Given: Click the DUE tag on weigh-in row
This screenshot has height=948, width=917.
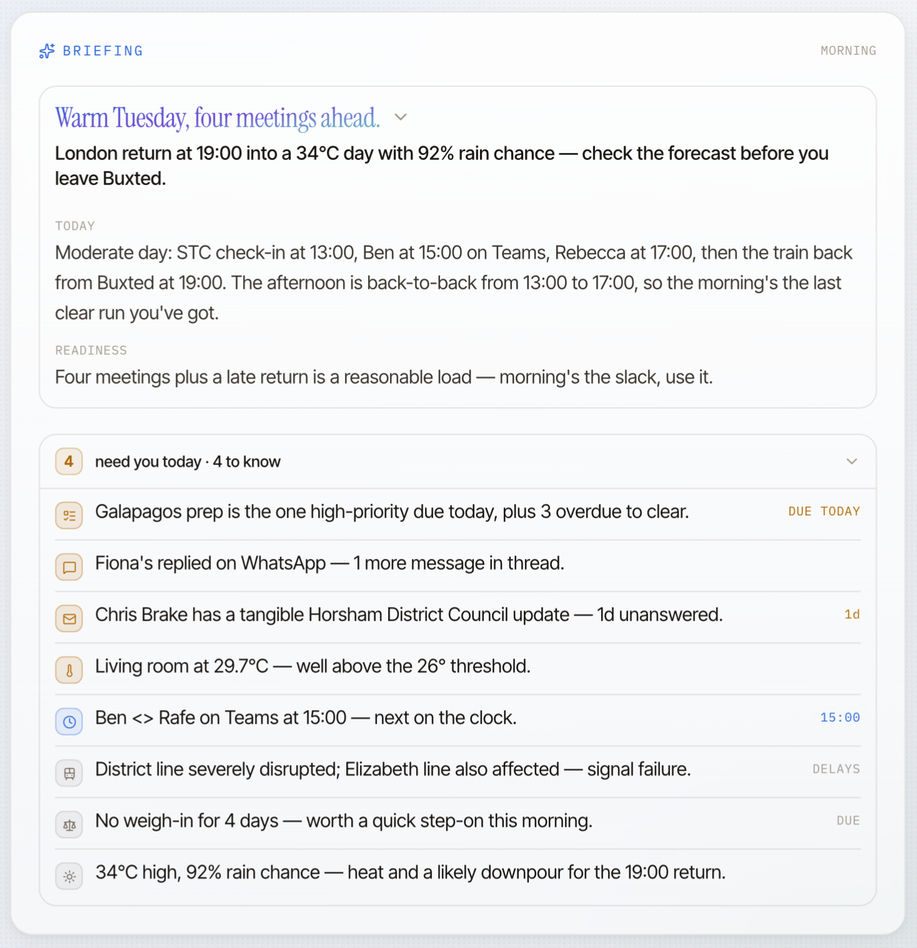Looking at the screenshot, I should click(848, 820).
